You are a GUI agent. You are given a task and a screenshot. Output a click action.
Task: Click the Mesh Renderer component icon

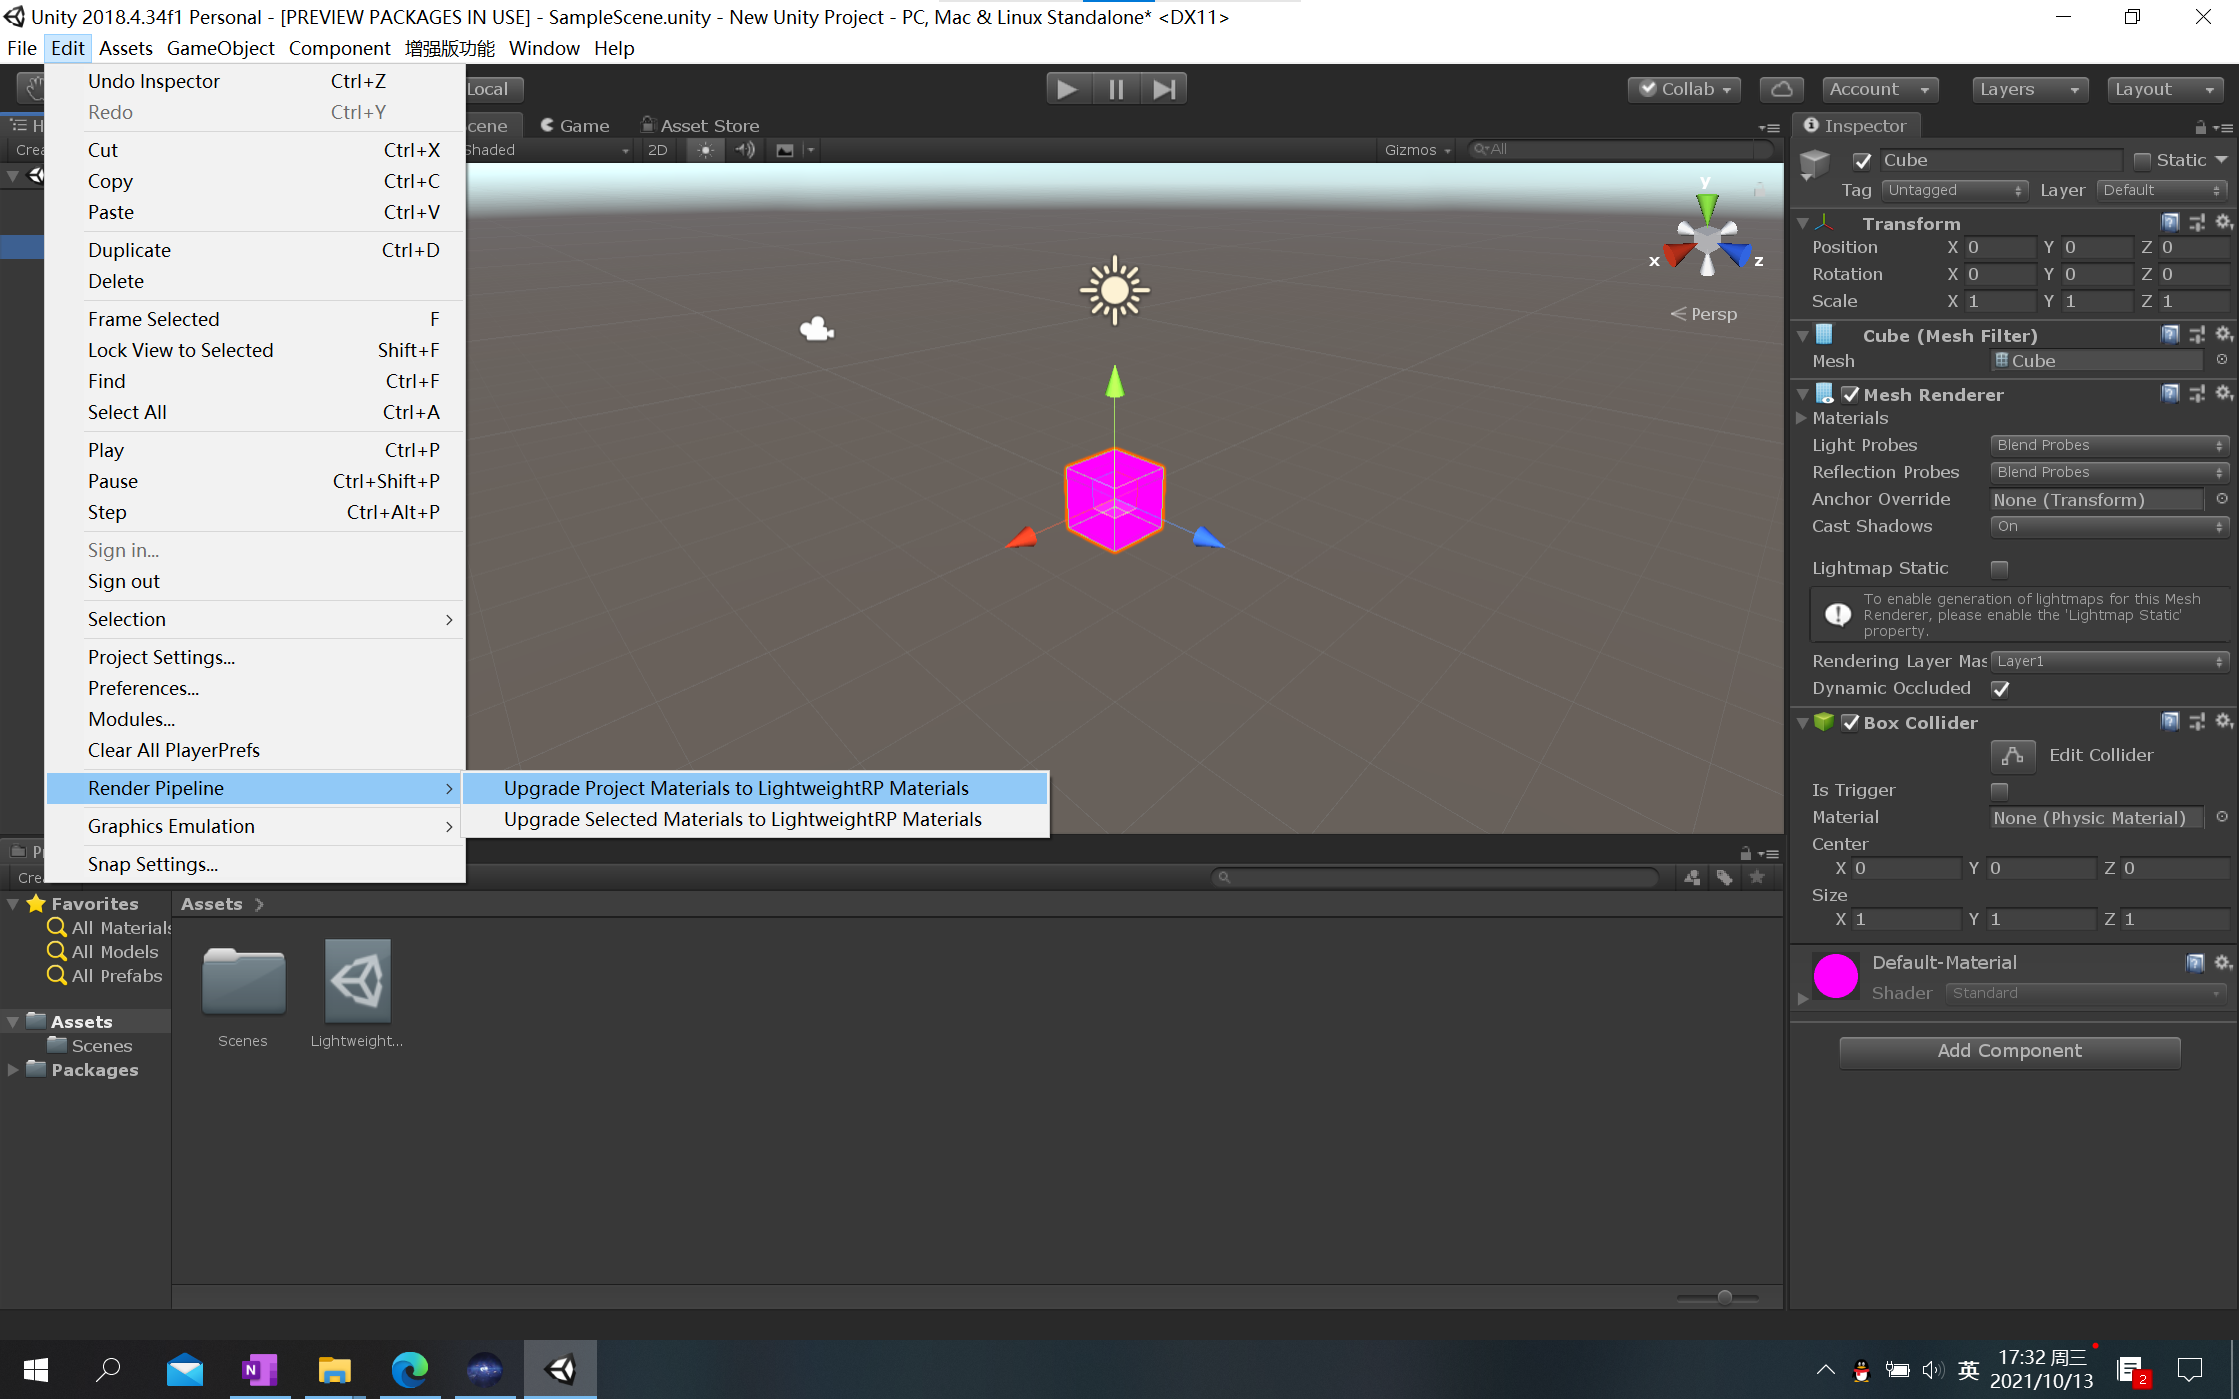click(x=1823, y=393)
